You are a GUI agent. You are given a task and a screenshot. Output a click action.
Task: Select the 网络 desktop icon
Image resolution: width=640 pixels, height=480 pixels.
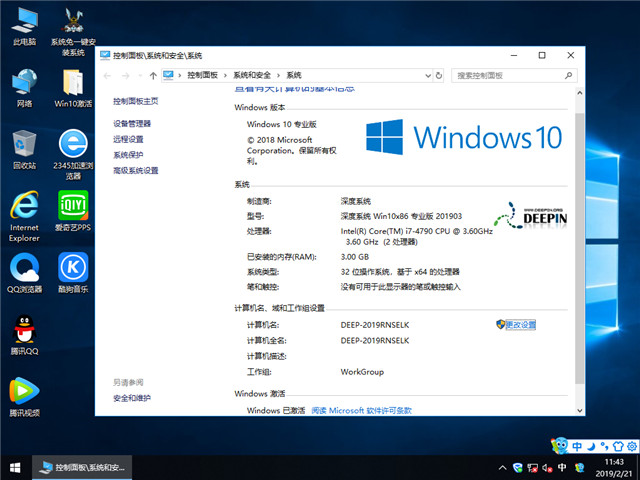[x=24, y=88]
